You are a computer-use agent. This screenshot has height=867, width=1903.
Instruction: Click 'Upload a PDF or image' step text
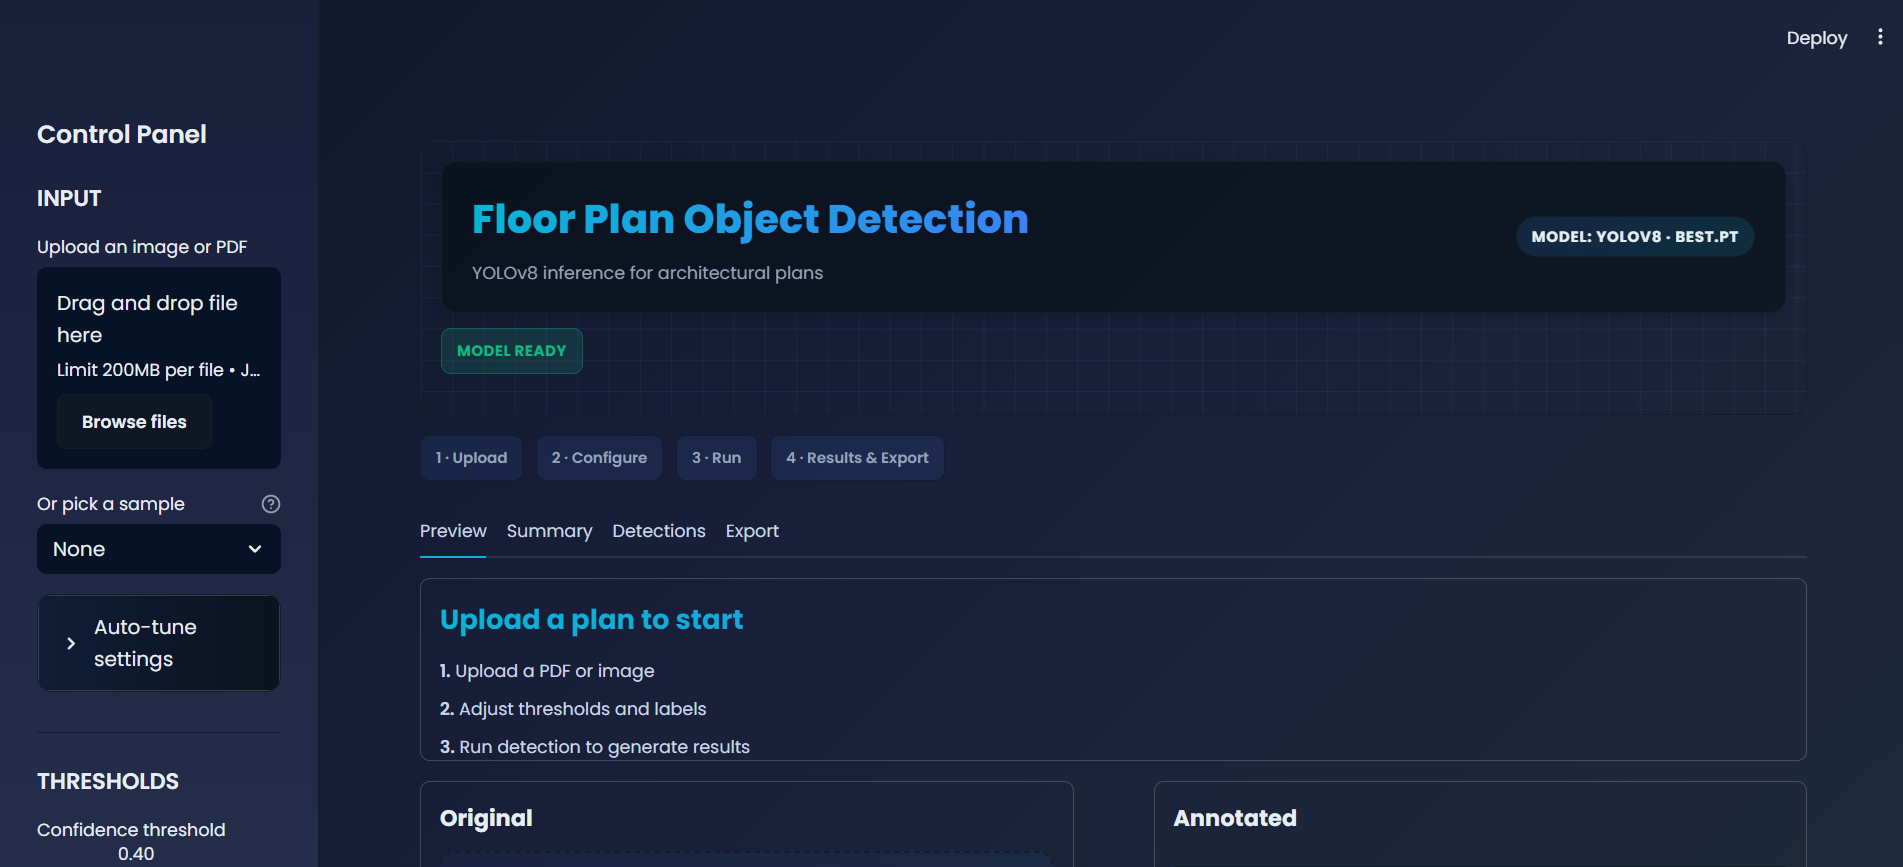(x=555, y=671)
